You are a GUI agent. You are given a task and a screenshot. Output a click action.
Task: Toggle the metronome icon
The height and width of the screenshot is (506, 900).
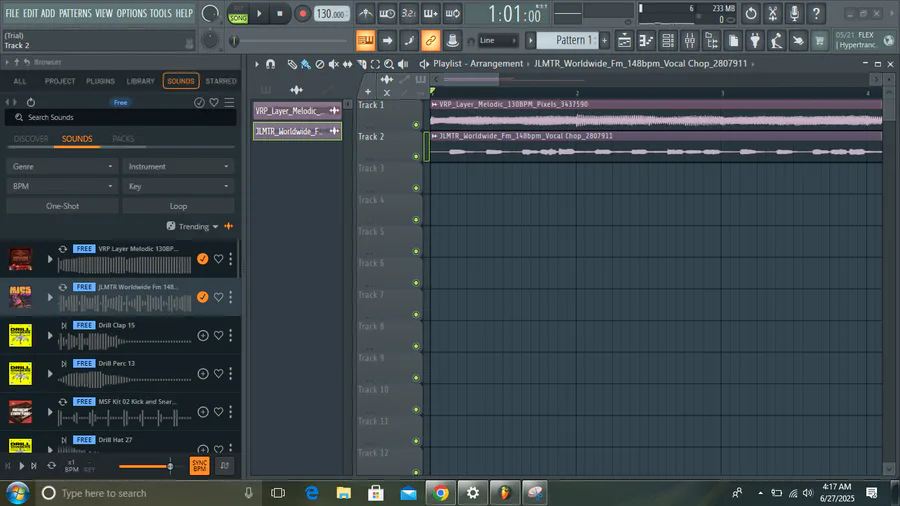tap(366, 13)
